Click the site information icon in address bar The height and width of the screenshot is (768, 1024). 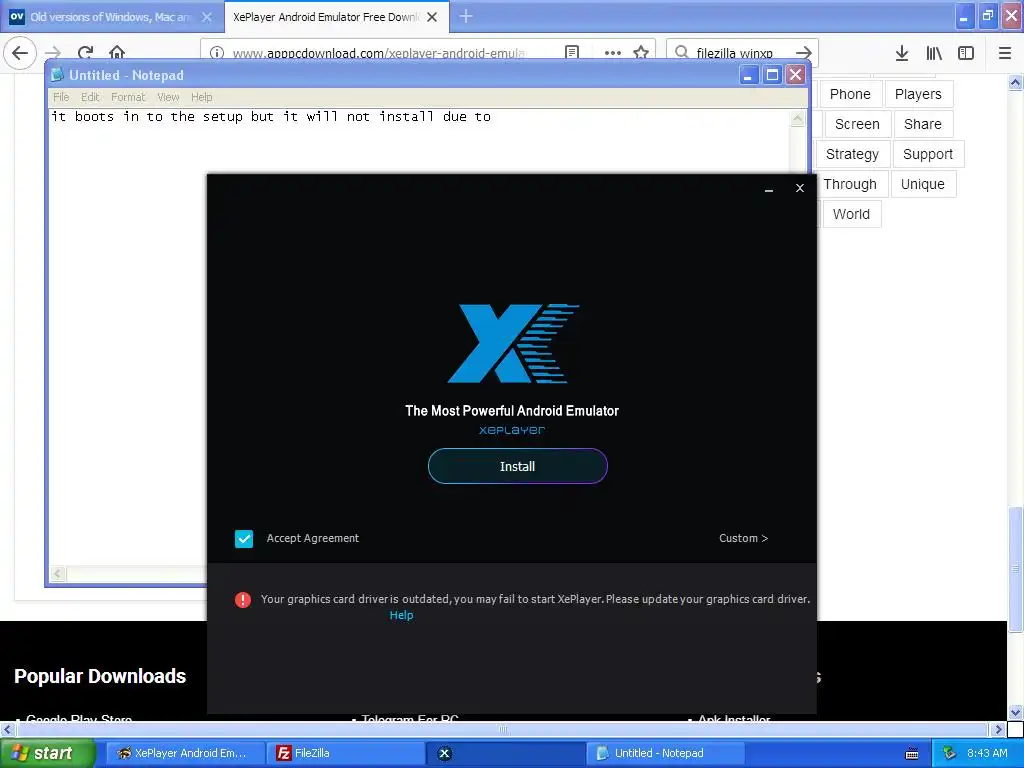pos(217,52)
